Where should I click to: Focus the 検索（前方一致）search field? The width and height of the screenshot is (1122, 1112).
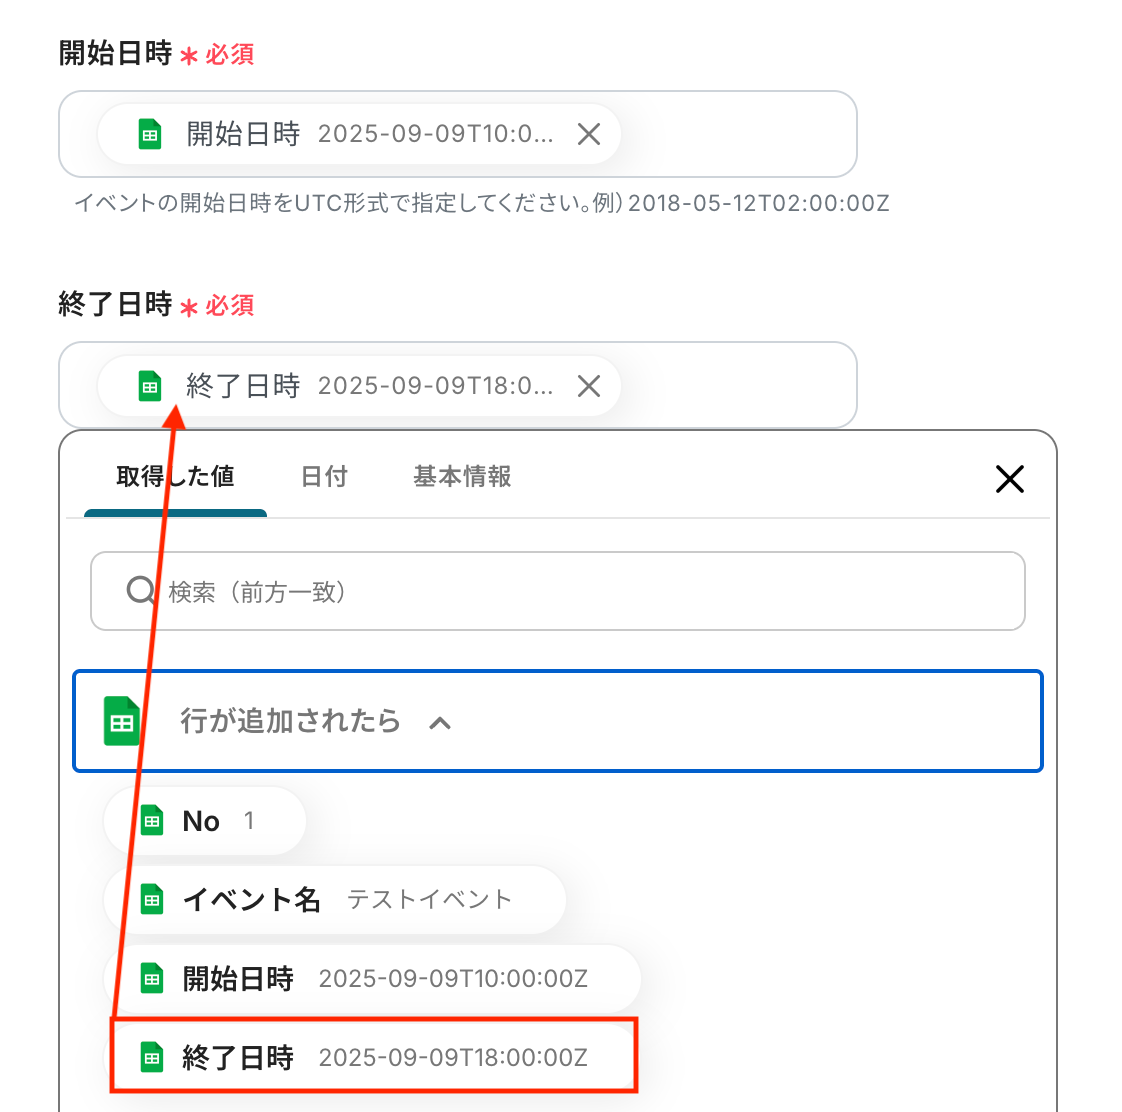coord(580,592)
